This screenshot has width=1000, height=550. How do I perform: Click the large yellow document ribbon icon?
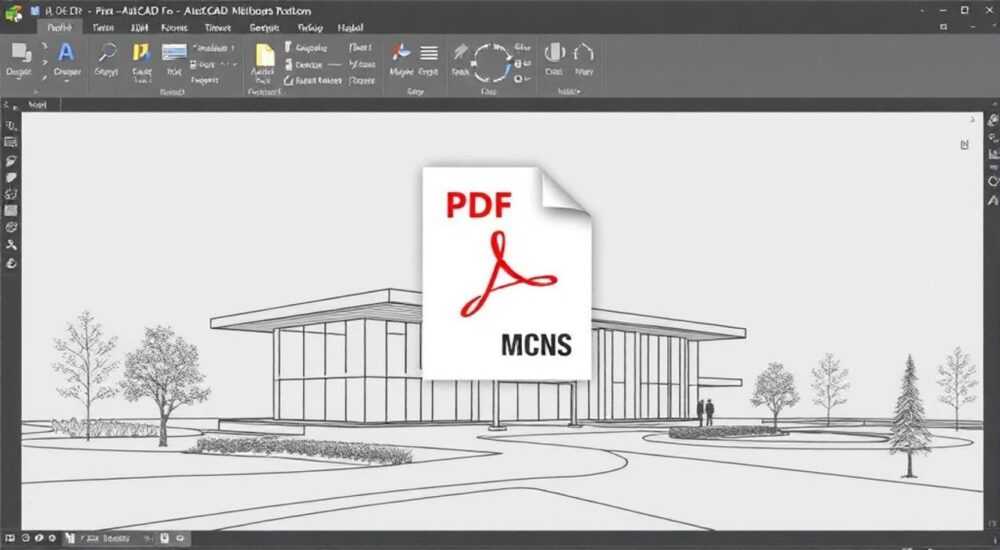(265, 55)
